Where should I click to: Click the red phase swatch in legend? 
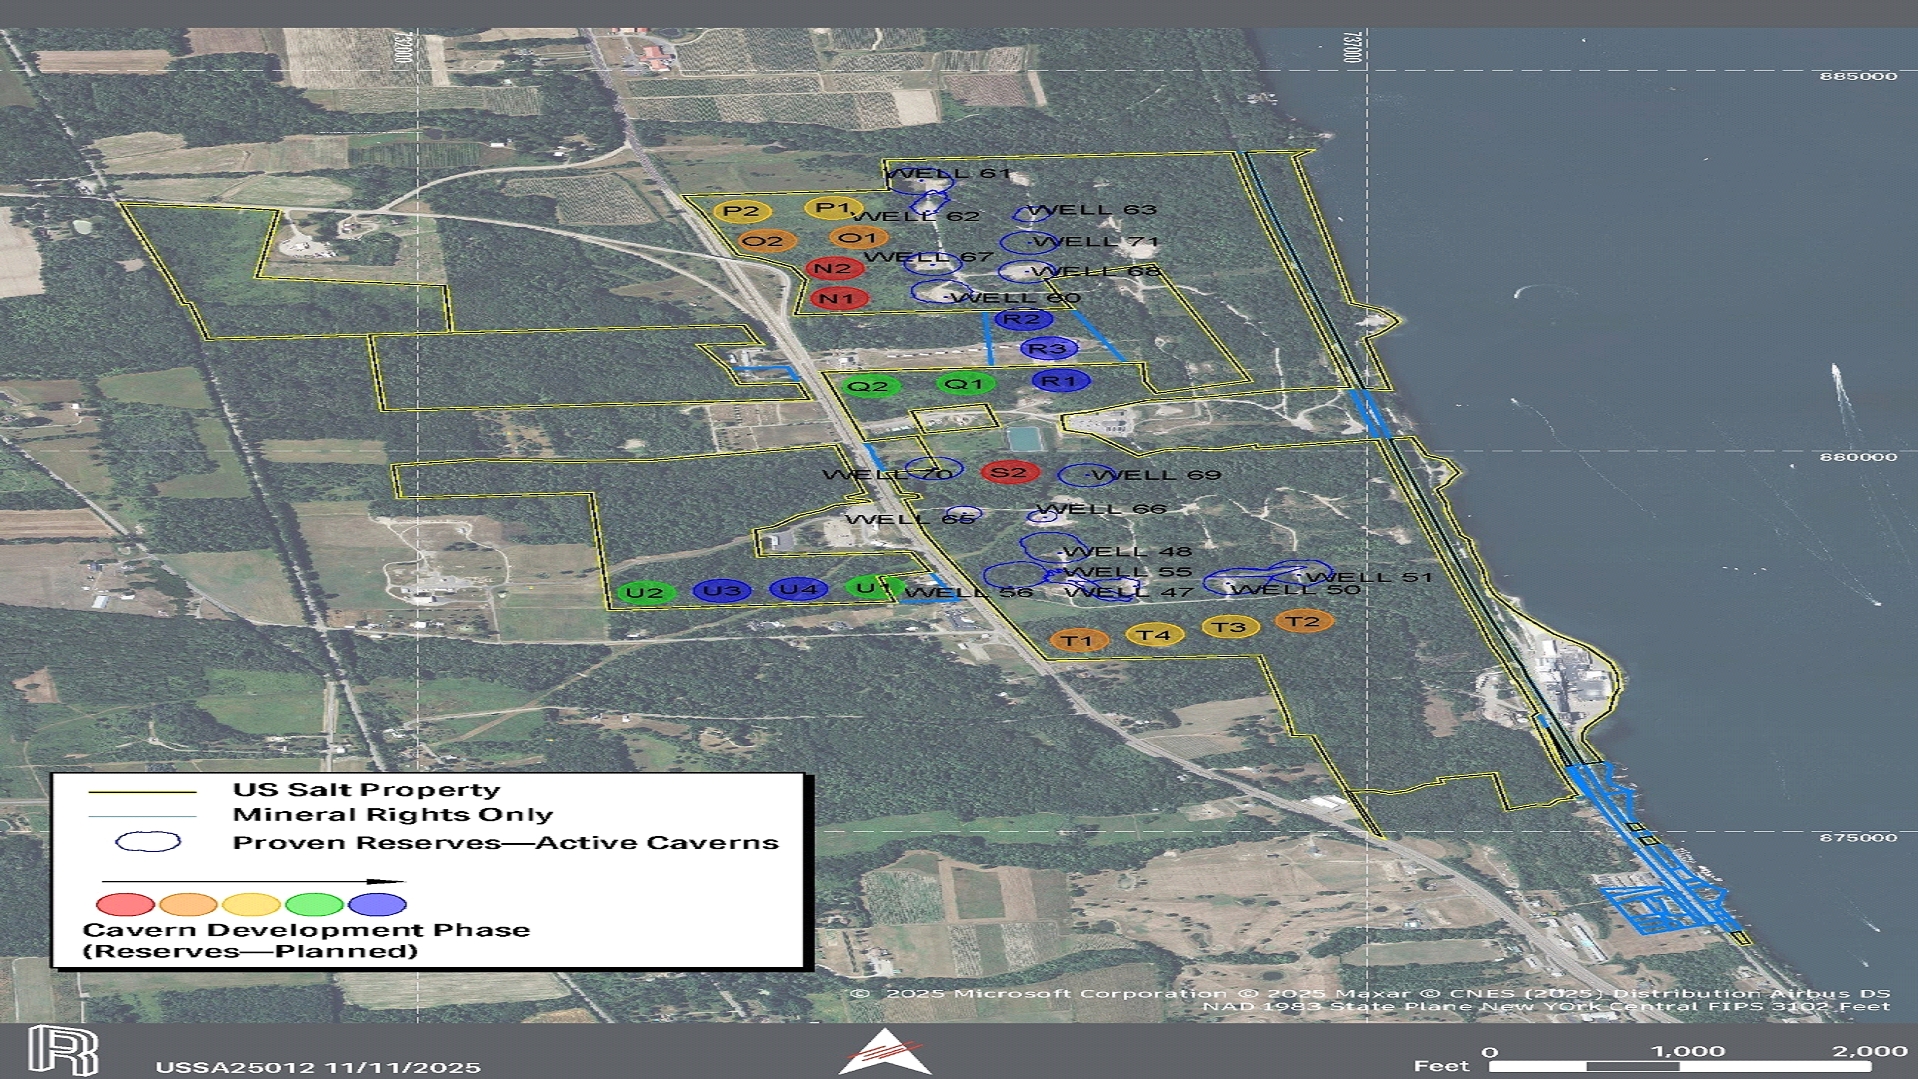pyautogui.click(x=125, y=905)
